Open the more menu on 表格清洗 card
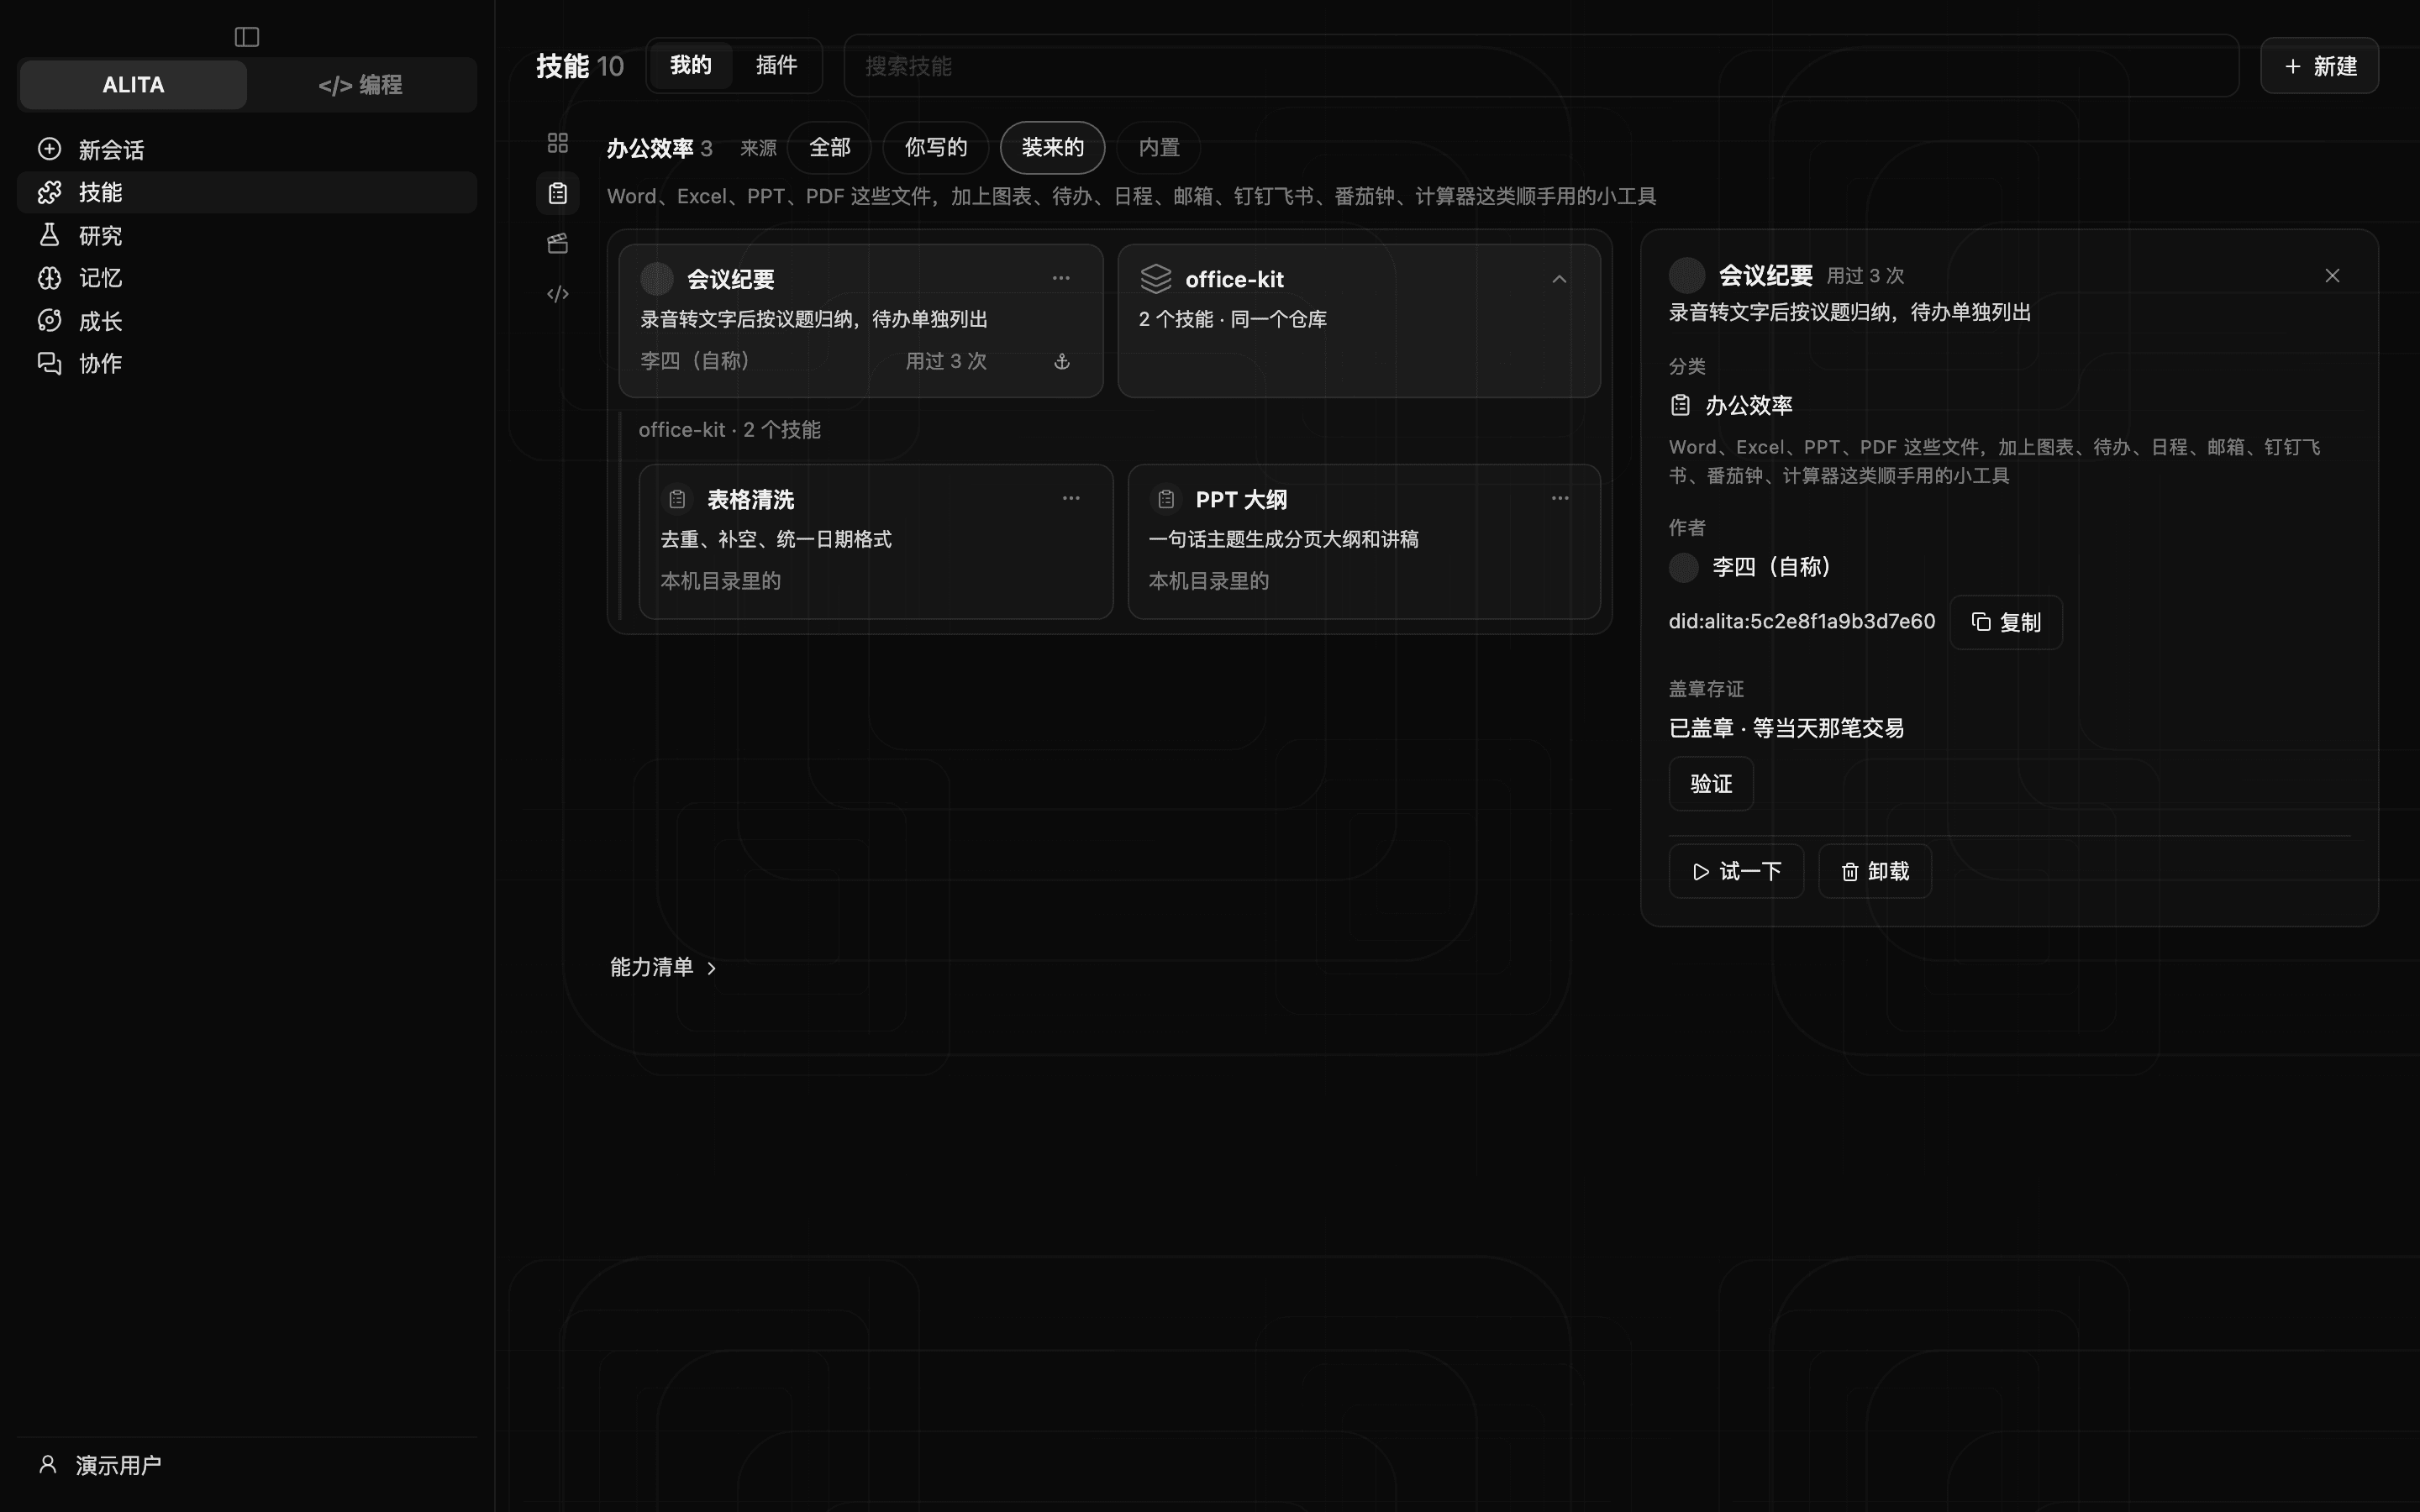 [x=1071, y=498]
